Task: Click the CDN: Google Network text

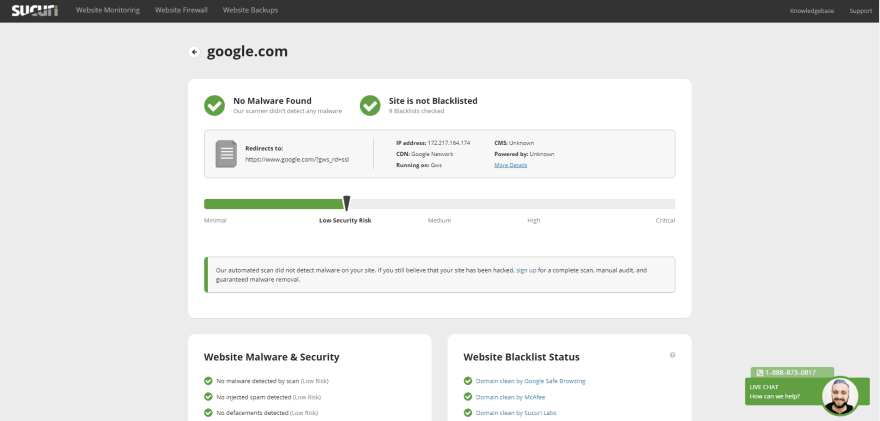Action: click(424, 154)
